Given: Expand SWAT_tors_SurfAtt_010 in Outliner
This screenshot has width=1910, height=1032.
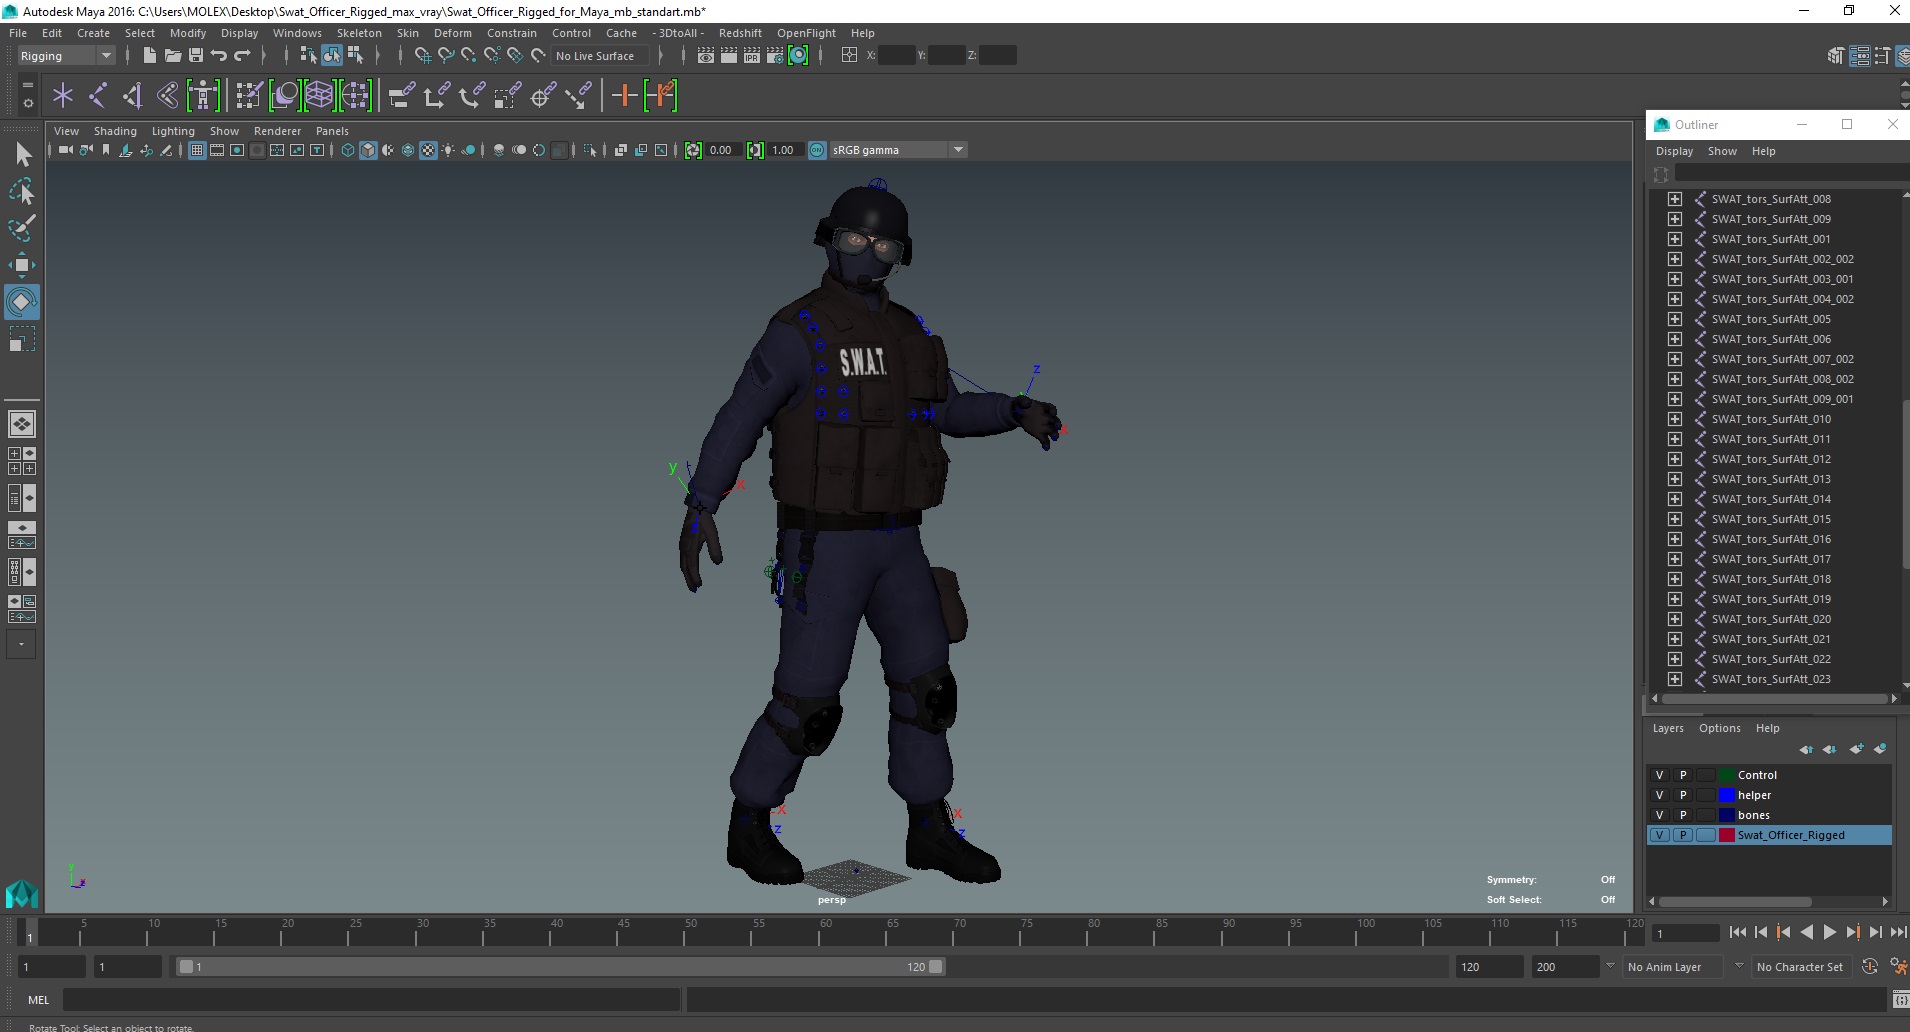Looking at the screenshot, I should [1675, 419].
